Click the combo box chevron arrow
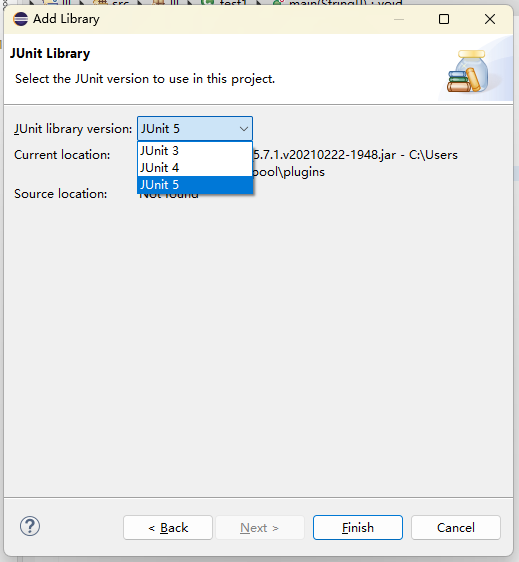 tap(244, 129)
